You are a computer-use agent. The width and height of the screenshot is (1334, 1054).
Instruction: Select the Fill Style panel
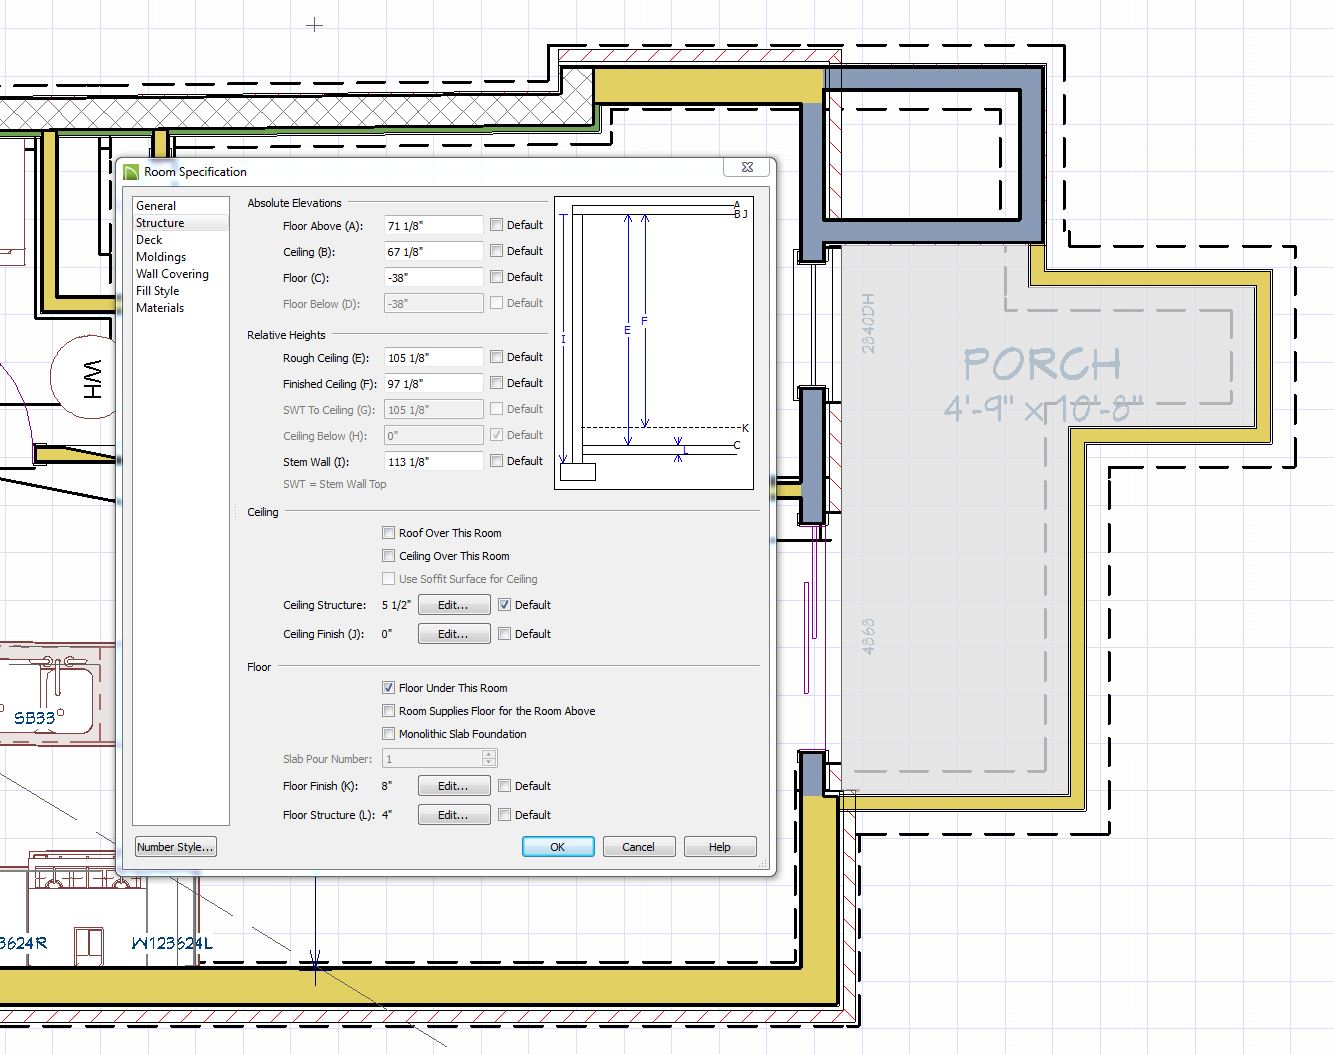(158, 291)
